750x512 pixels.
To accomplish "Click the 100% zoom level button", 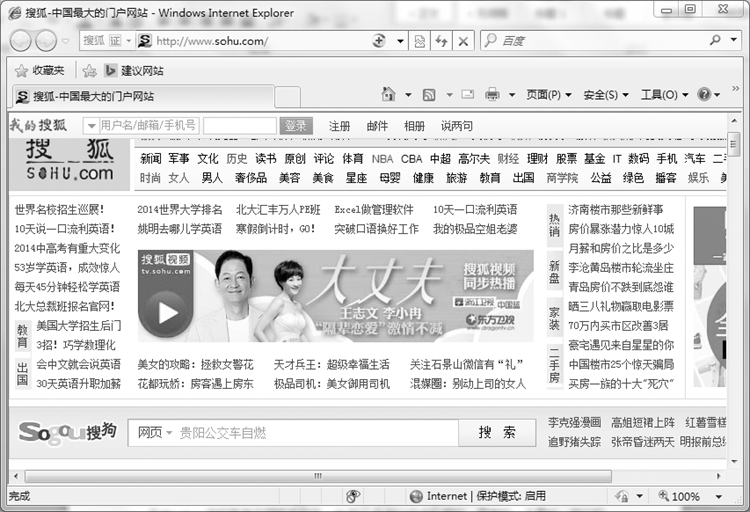I will pos(679,496).
